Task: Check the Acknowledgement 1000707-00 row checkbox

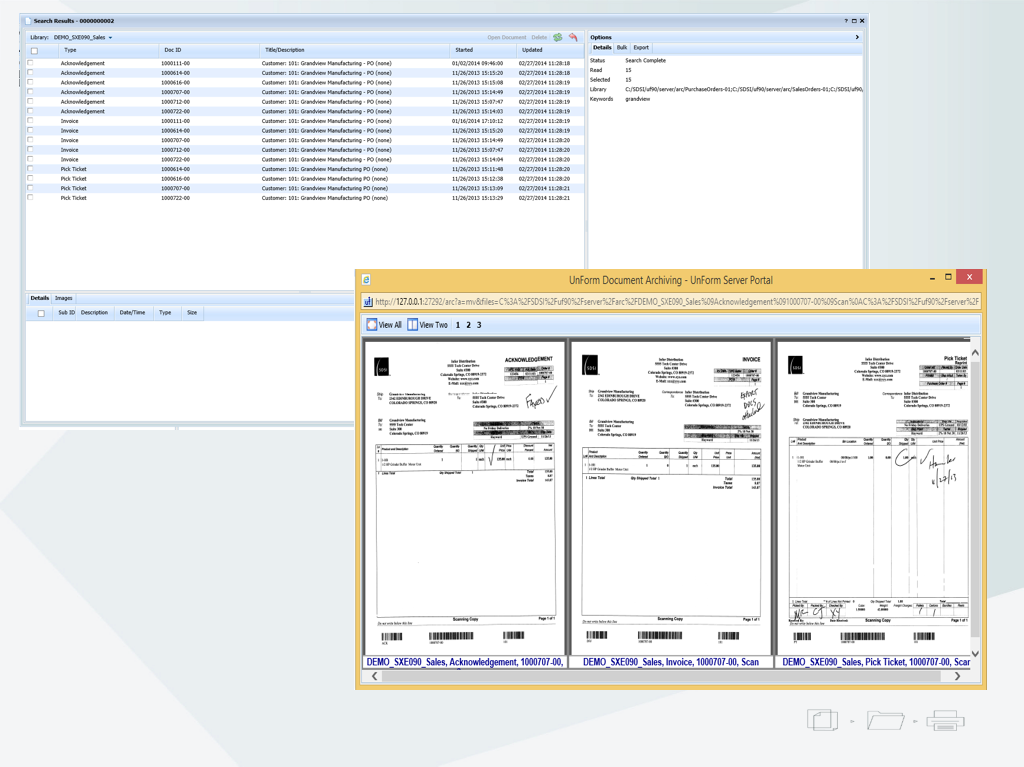Action: (30, 92)
